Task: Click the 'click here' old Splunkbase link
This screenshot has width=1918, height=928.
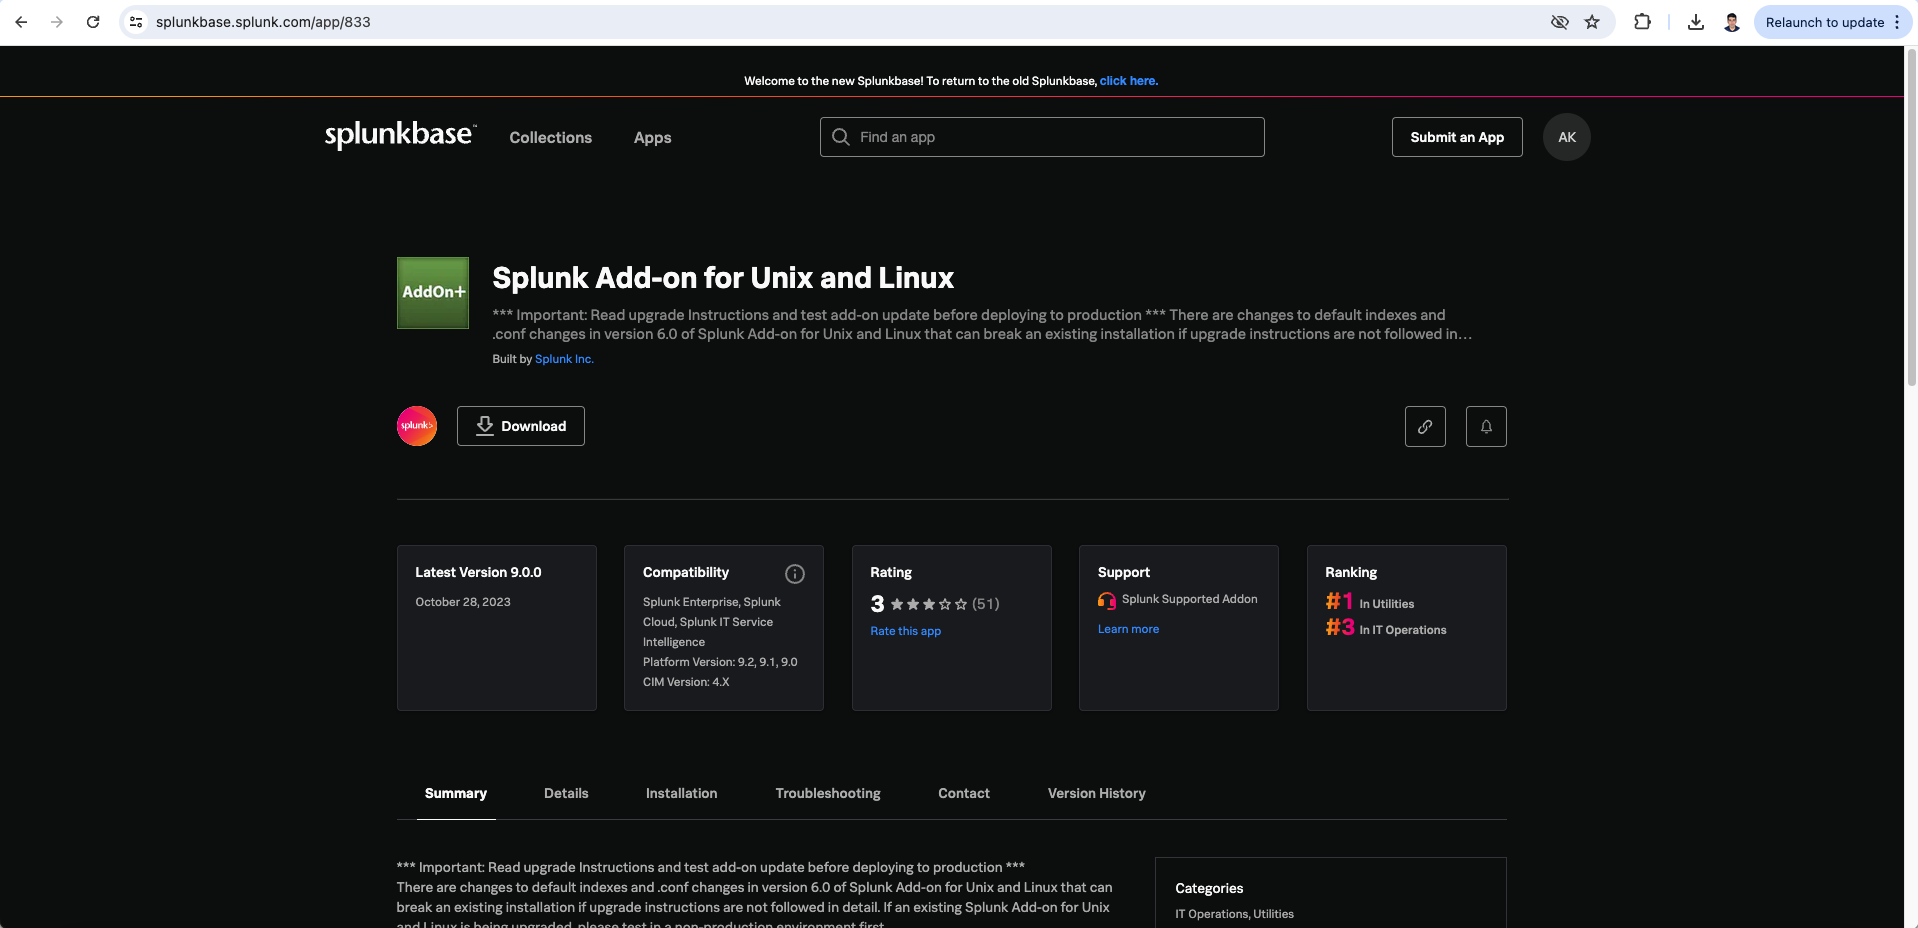Action: coord(1128,81)
